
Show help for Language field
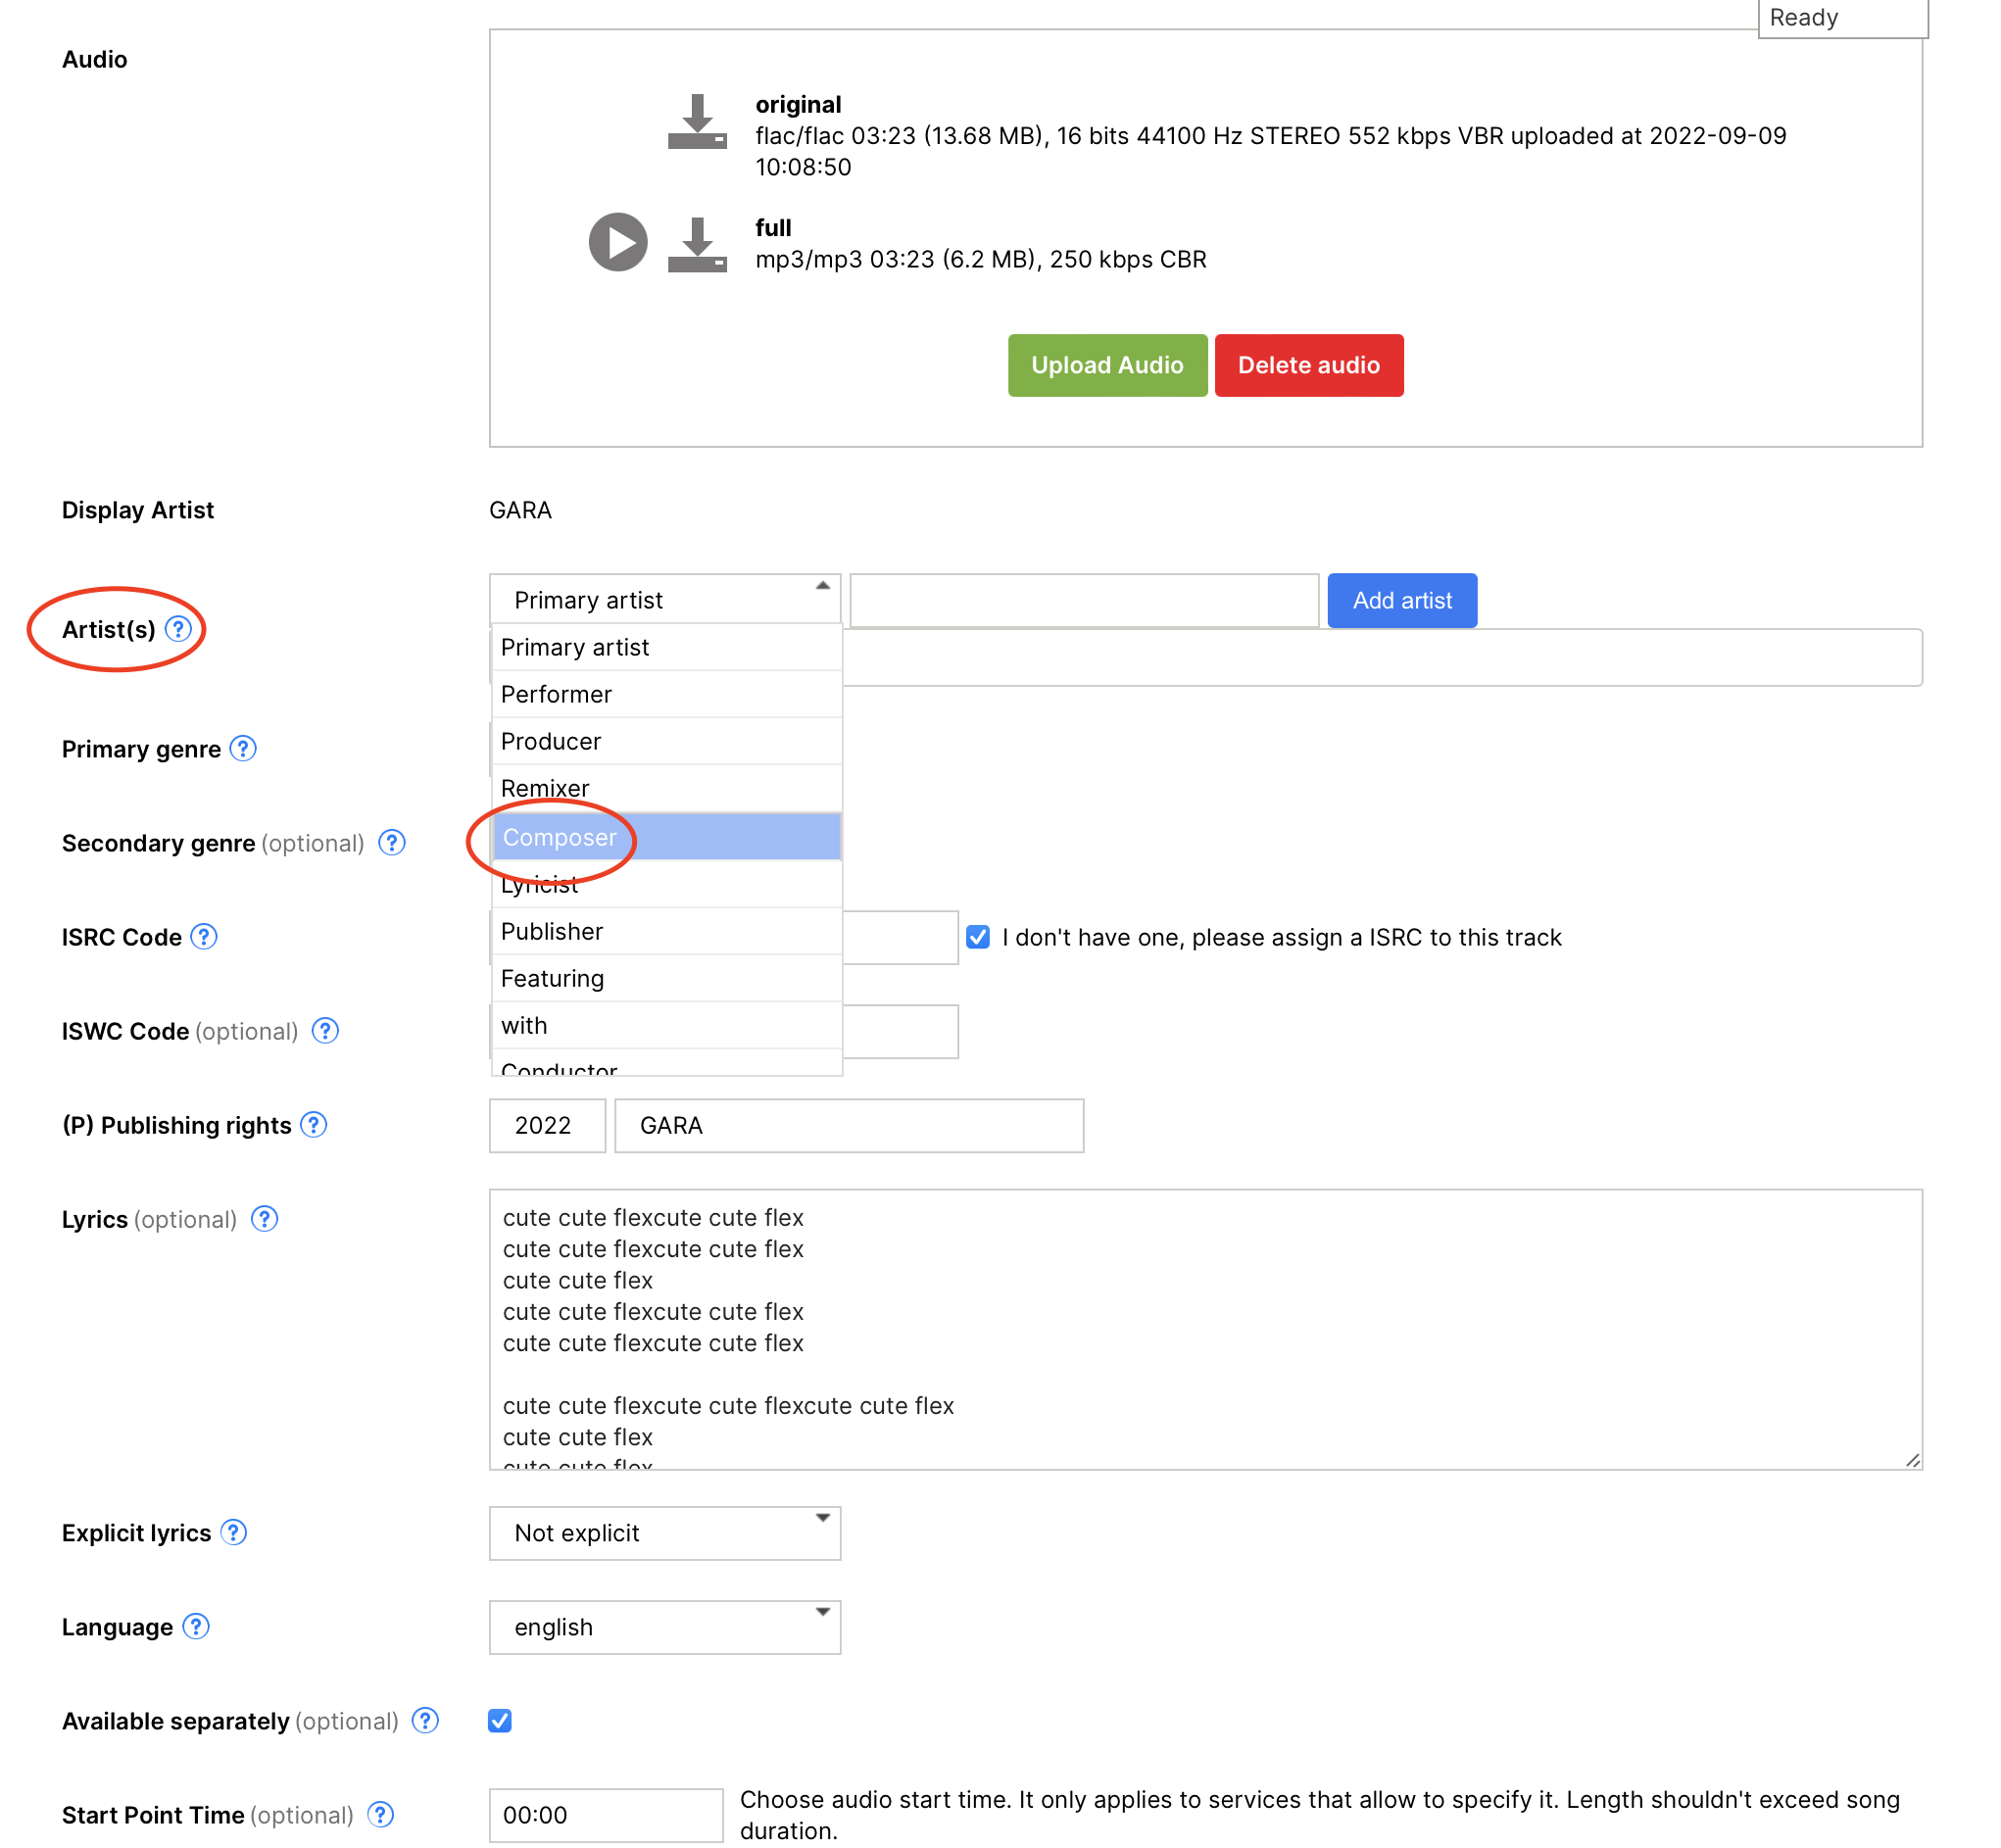(x=196, y=1627)
